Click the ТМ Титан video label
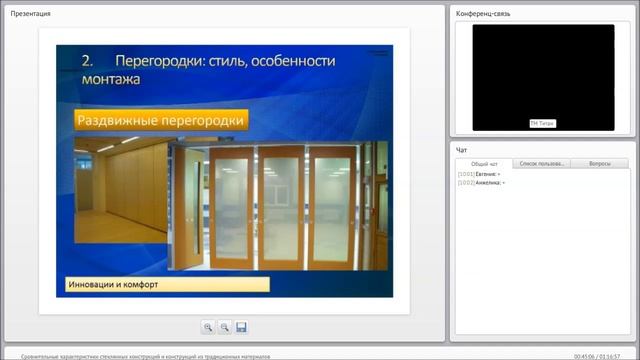 (542, 123)
